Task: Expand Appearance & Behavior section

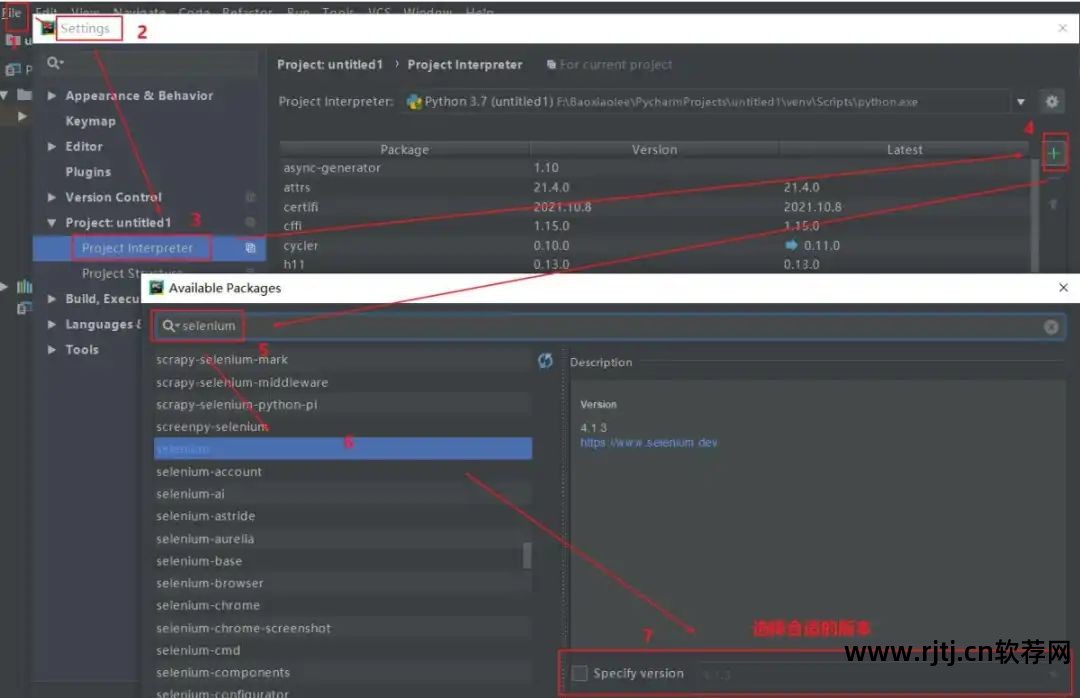Action: pos(52,96)
